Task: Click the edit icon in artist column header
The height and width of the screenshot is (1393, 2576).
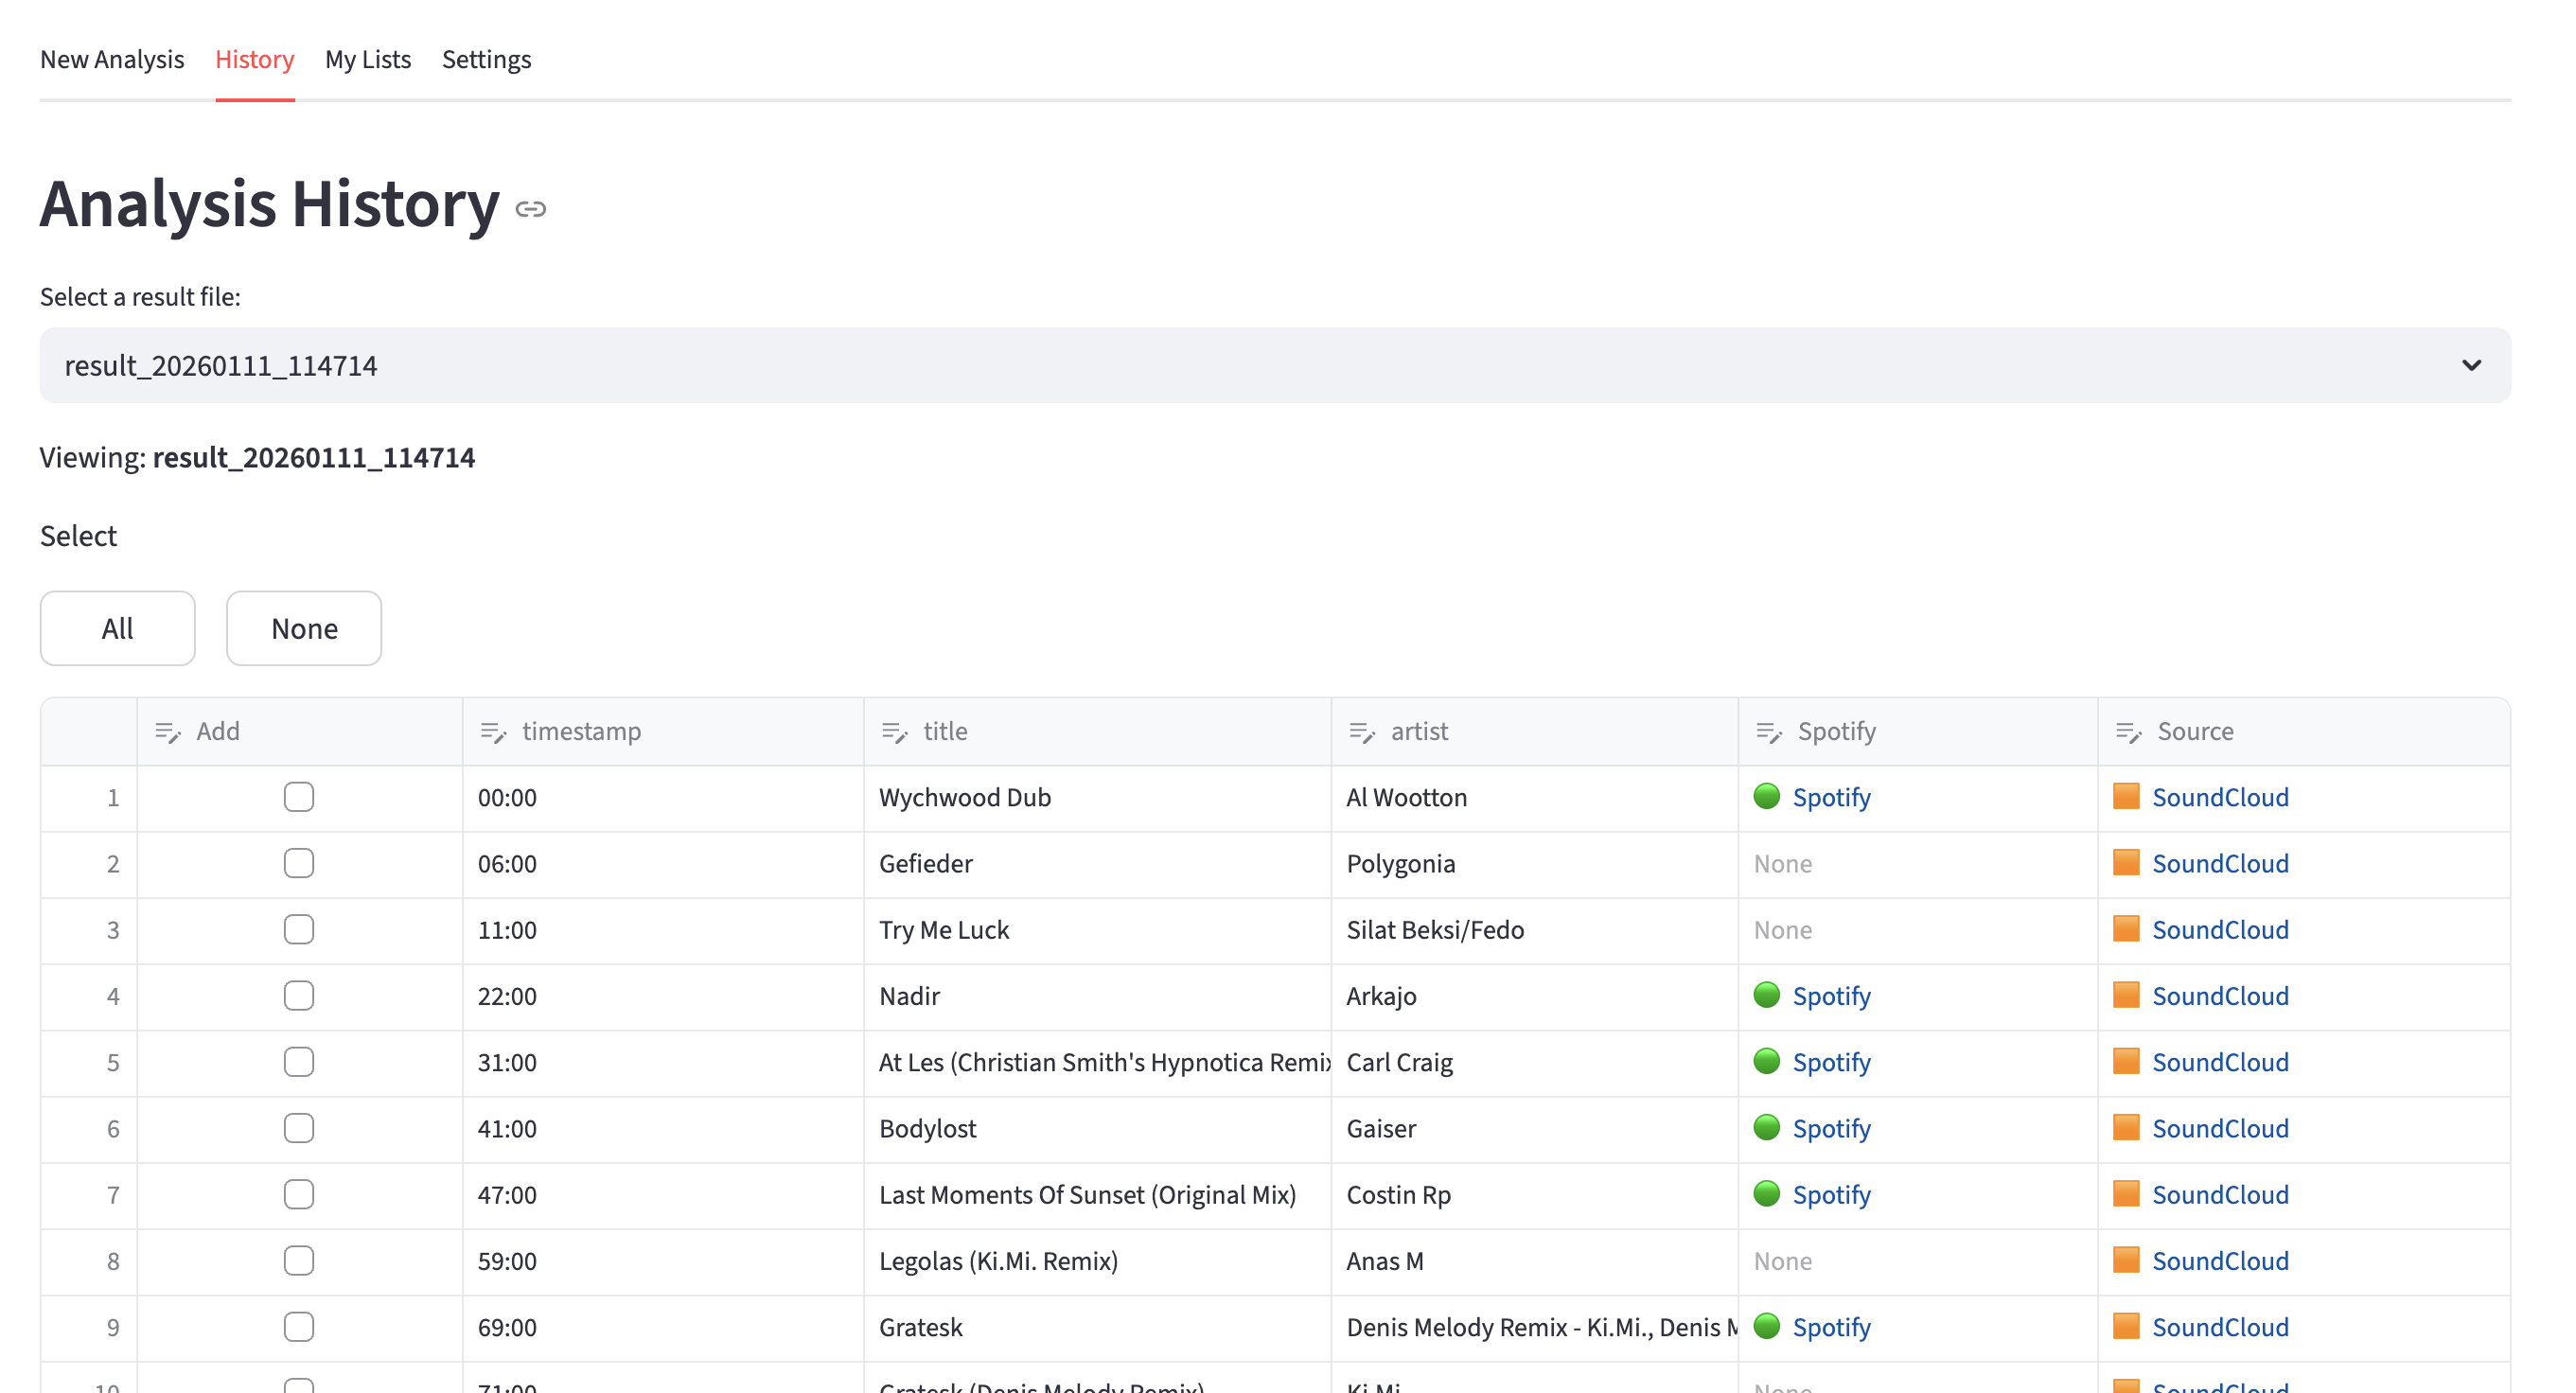Action: 1362,732
